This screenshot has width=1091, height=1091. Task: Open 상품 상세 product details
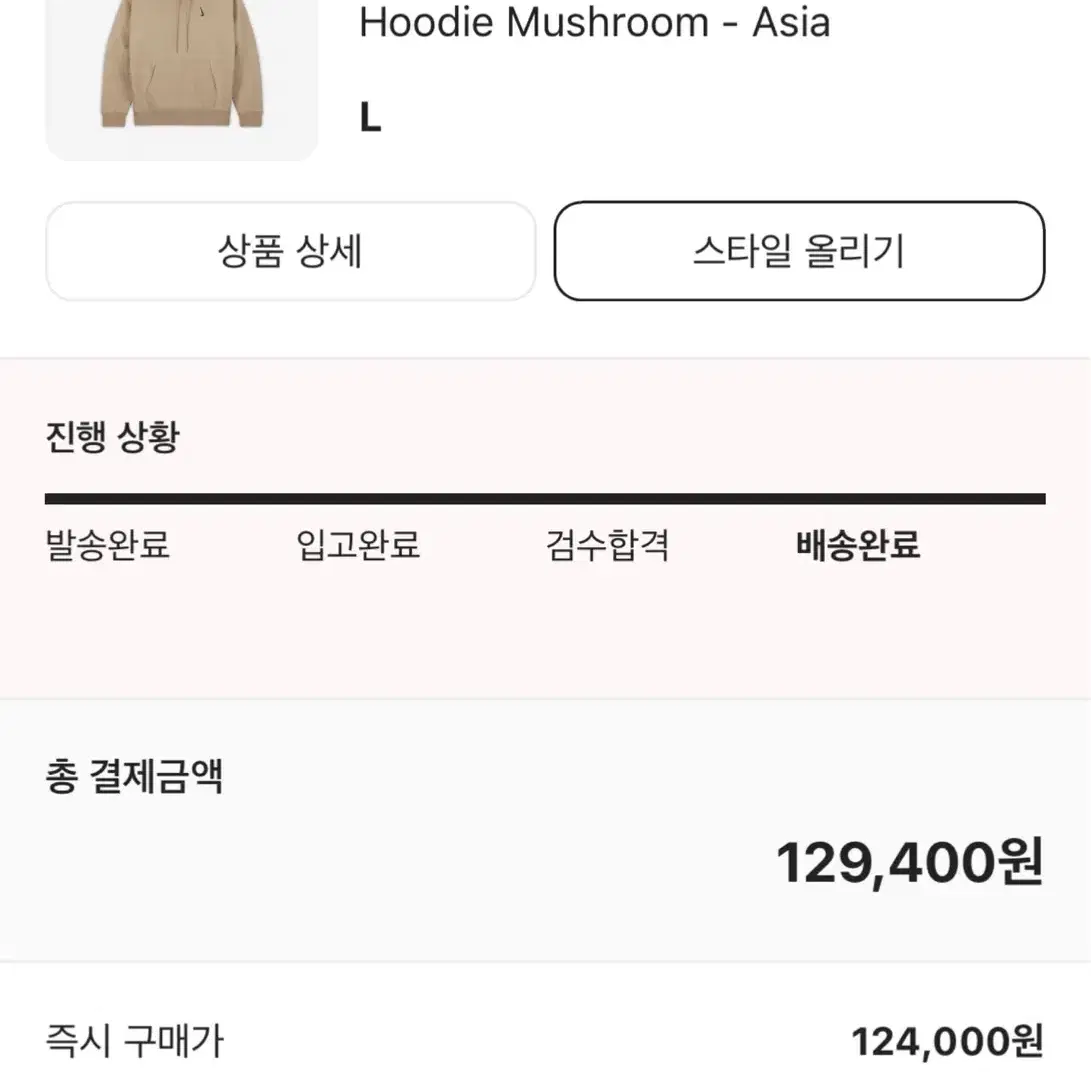[x=290, y=251]
